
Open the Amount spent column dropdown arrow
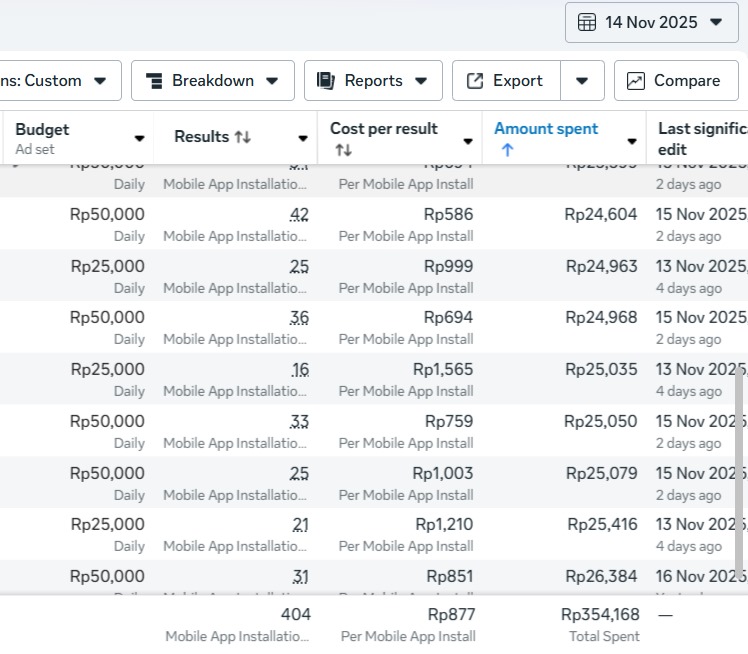[631, 141]
